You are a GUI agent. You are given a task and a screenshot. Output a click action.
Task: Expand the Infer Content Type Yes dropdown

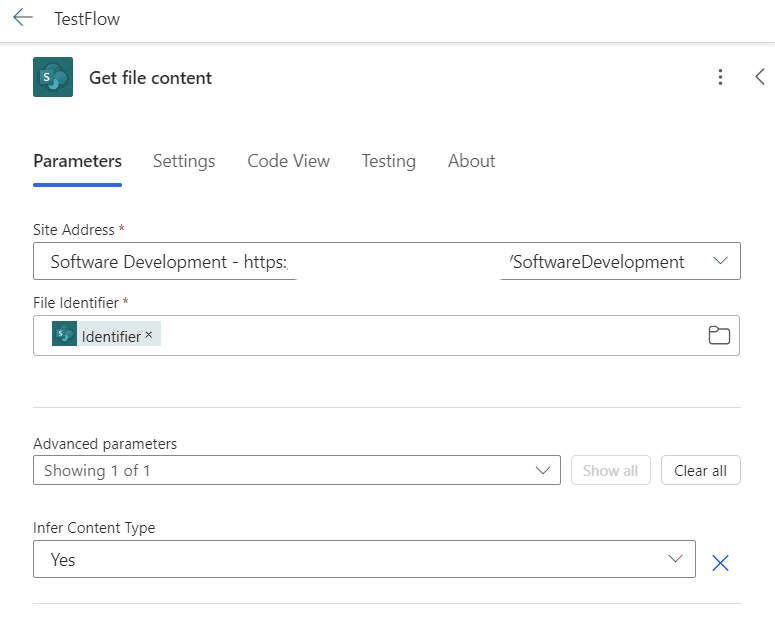(364, 559)
